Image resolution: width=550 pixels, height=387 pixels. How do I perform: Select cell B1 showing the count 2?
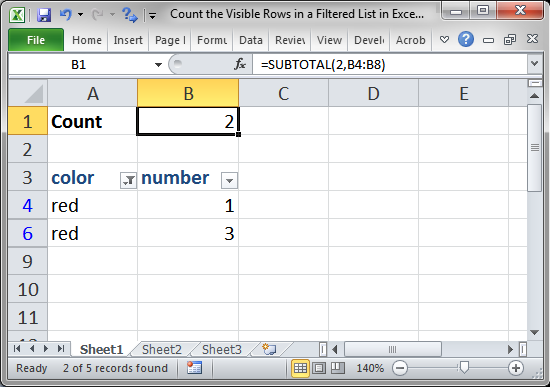[x=188, y=121]
